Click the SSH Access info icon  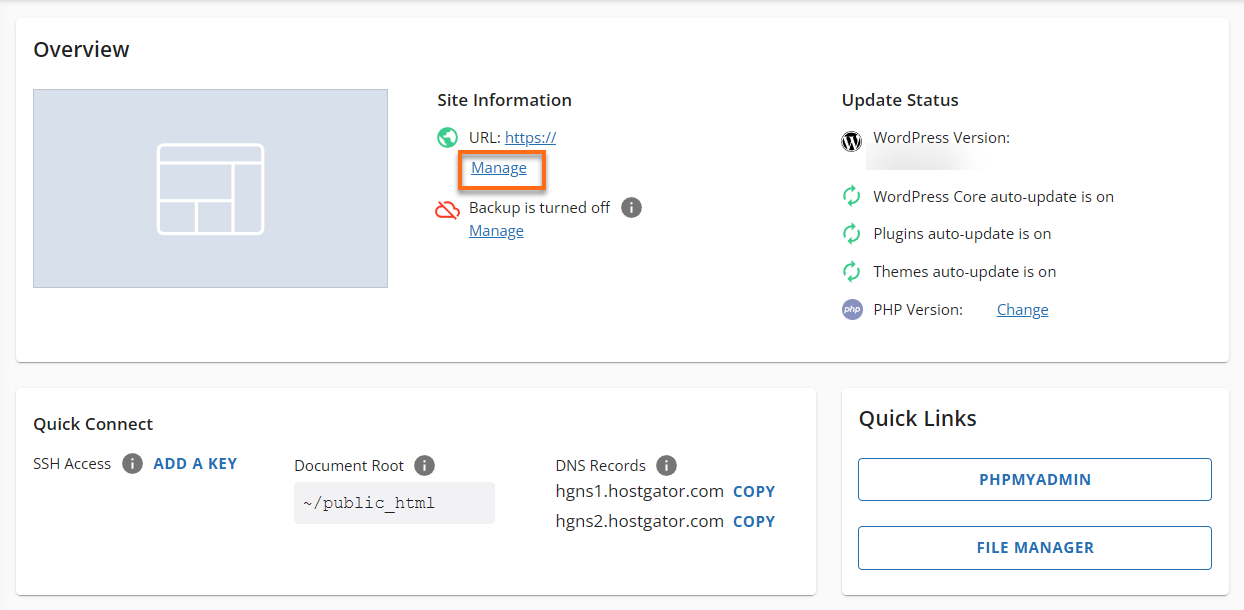point(131,463)
